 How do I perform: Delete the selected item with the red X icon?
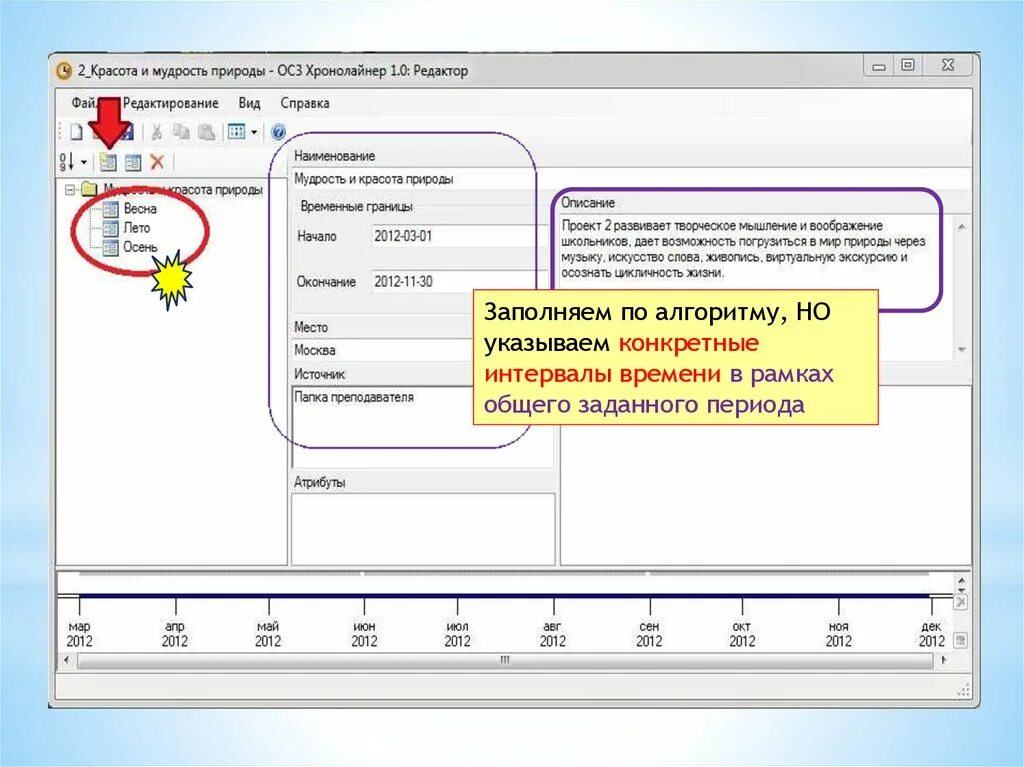(157, 162)
